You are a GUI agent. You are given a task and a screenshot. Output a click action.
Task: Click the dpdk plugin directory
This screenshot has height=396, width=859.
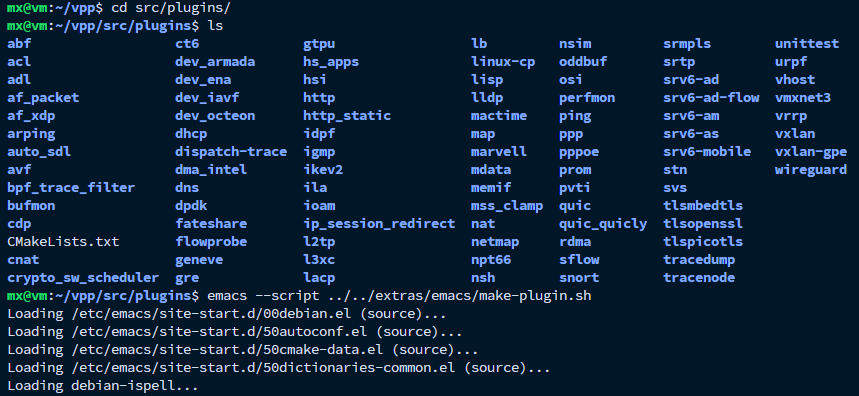pyautogui.click(x=191, y=206)
